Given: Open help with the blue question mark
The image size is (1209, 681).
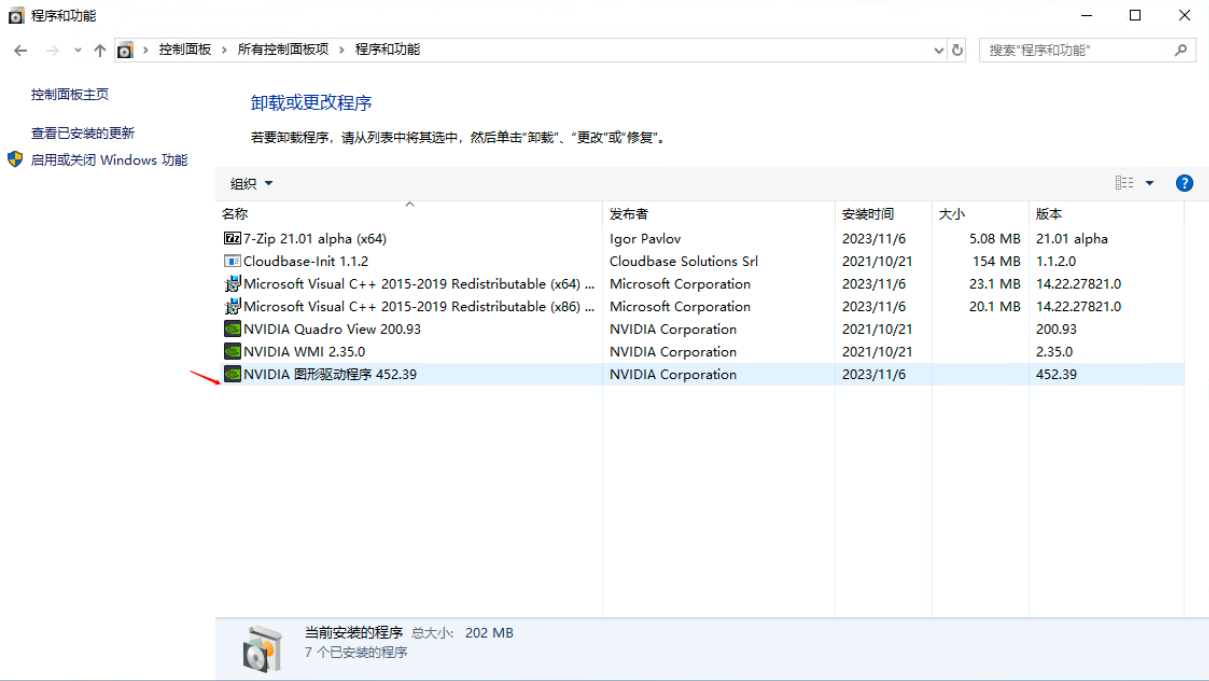Looking at the screenshot, I should (1184, 183).
